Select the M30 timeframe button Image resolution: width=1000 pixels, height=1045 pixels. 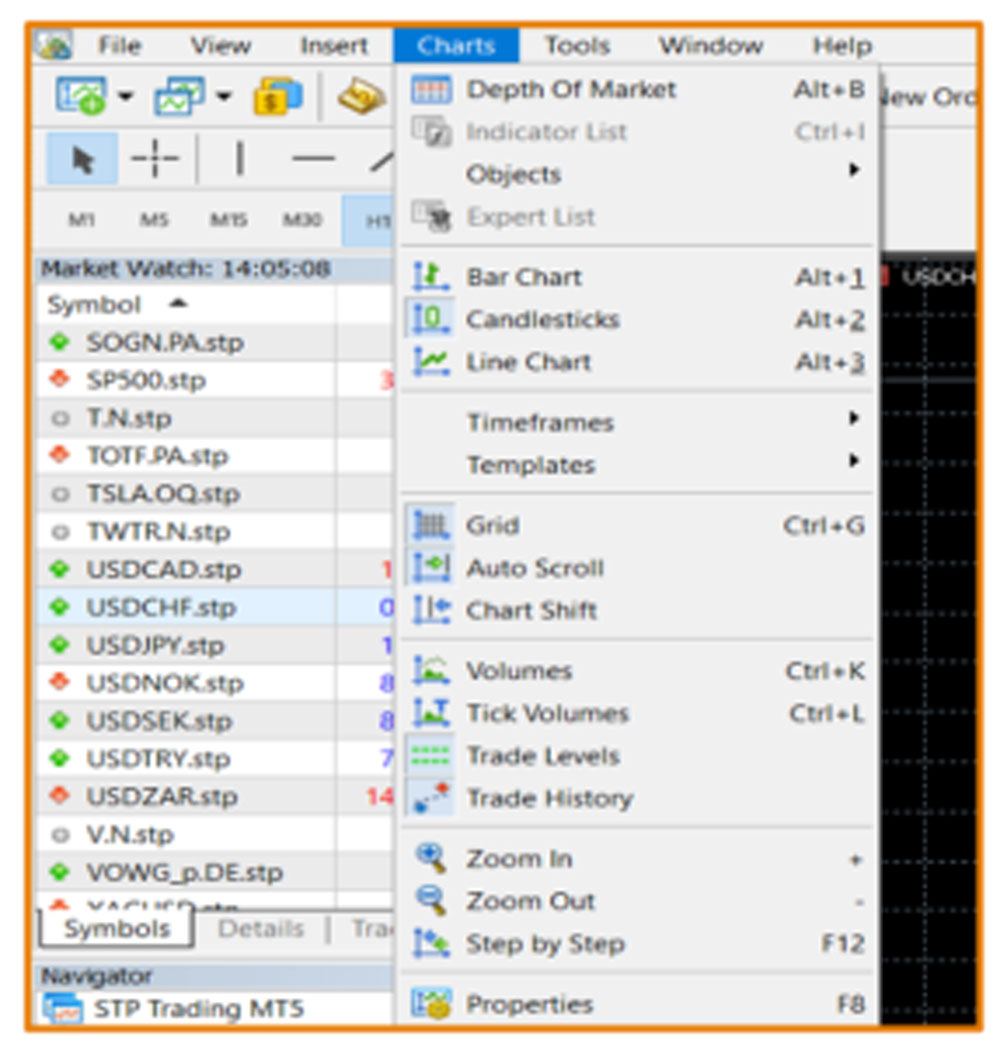click(x=303, y=220)
